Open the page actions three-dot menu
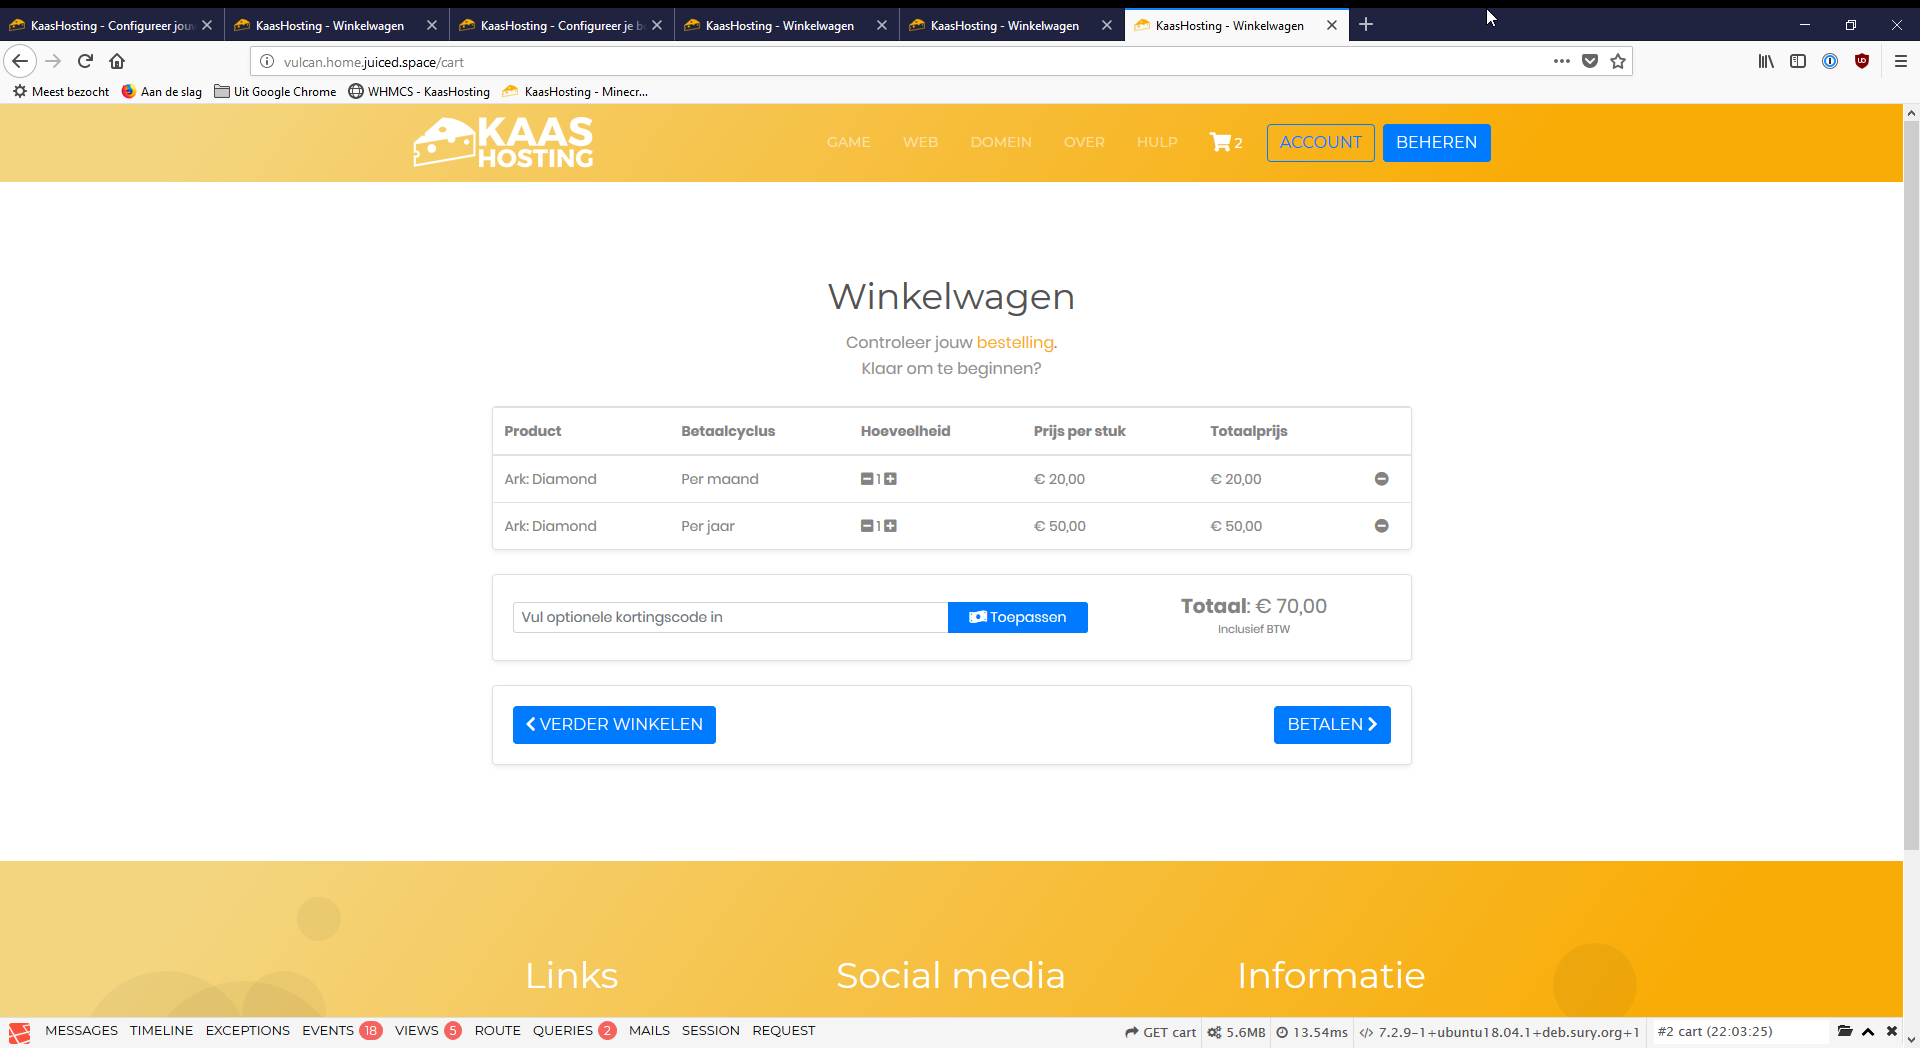The image size is (1920, 1048). [1561, 62]
